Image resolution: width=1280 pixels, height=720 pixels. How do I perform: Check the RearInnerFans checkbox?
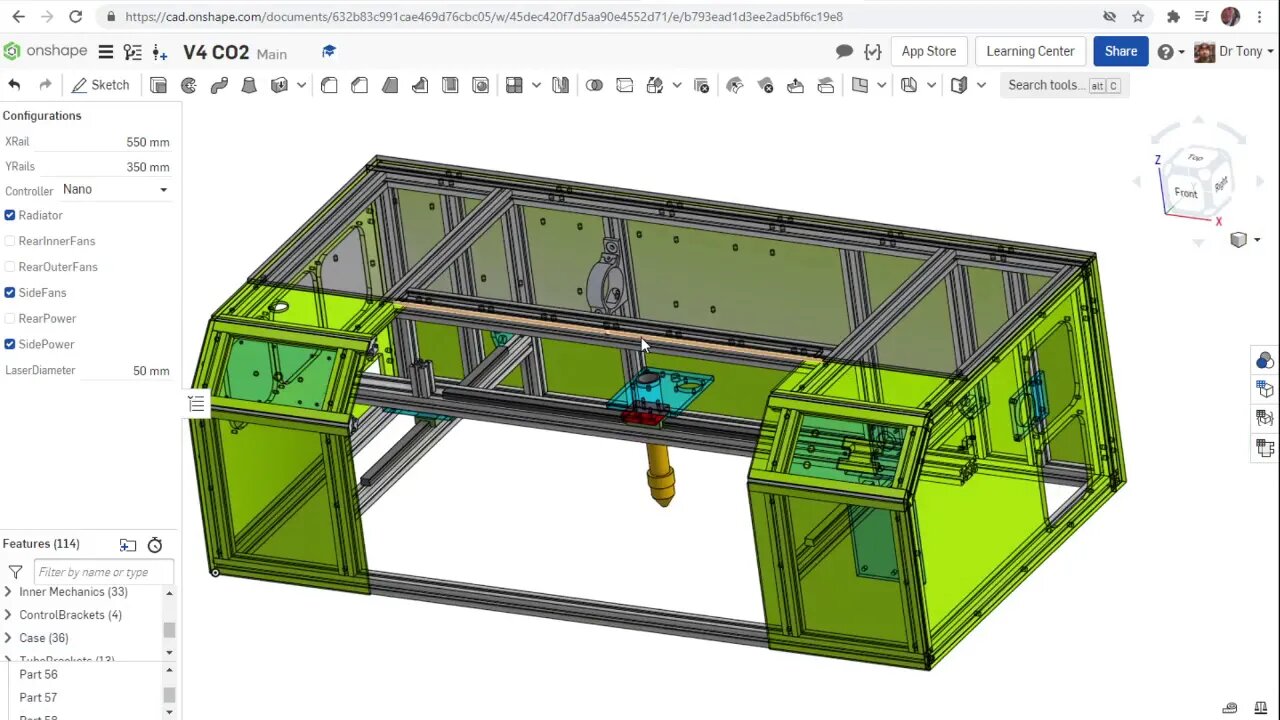coord(10,241)
